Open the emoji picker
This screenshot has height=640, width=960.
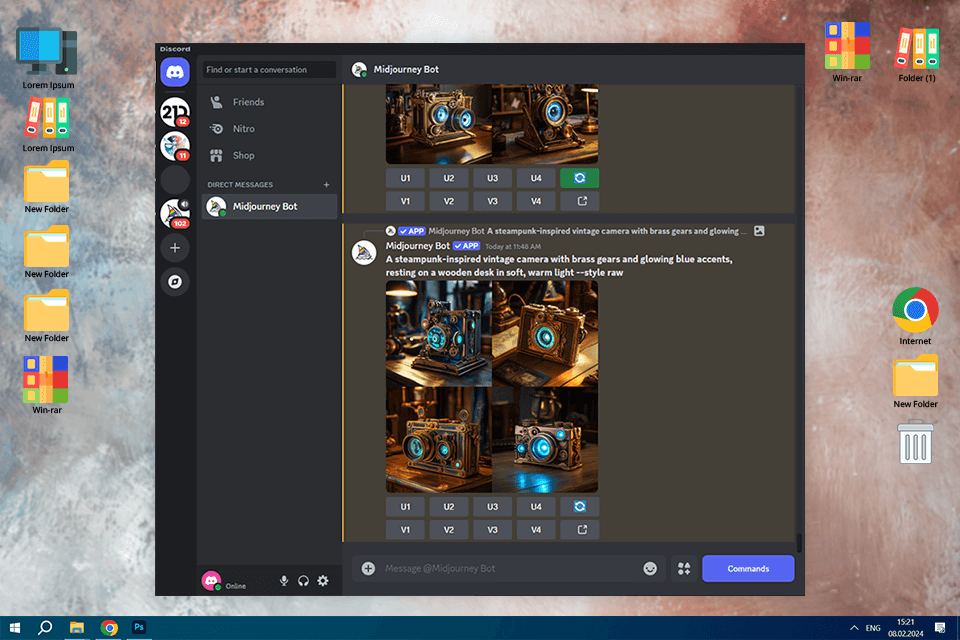pos(650,568)
